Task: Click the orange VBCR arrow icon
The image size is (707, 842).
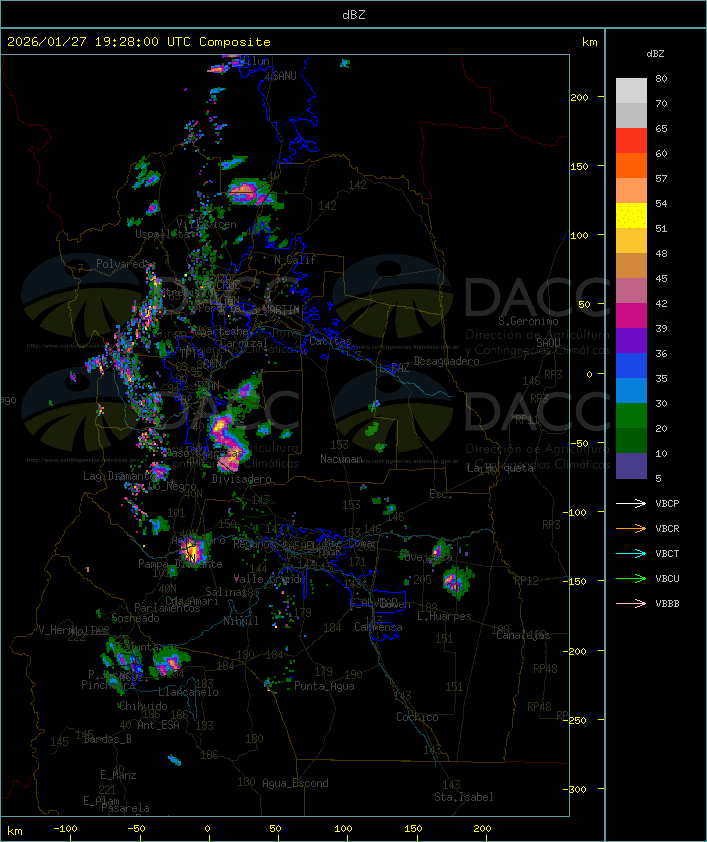Action: point(631,529)
